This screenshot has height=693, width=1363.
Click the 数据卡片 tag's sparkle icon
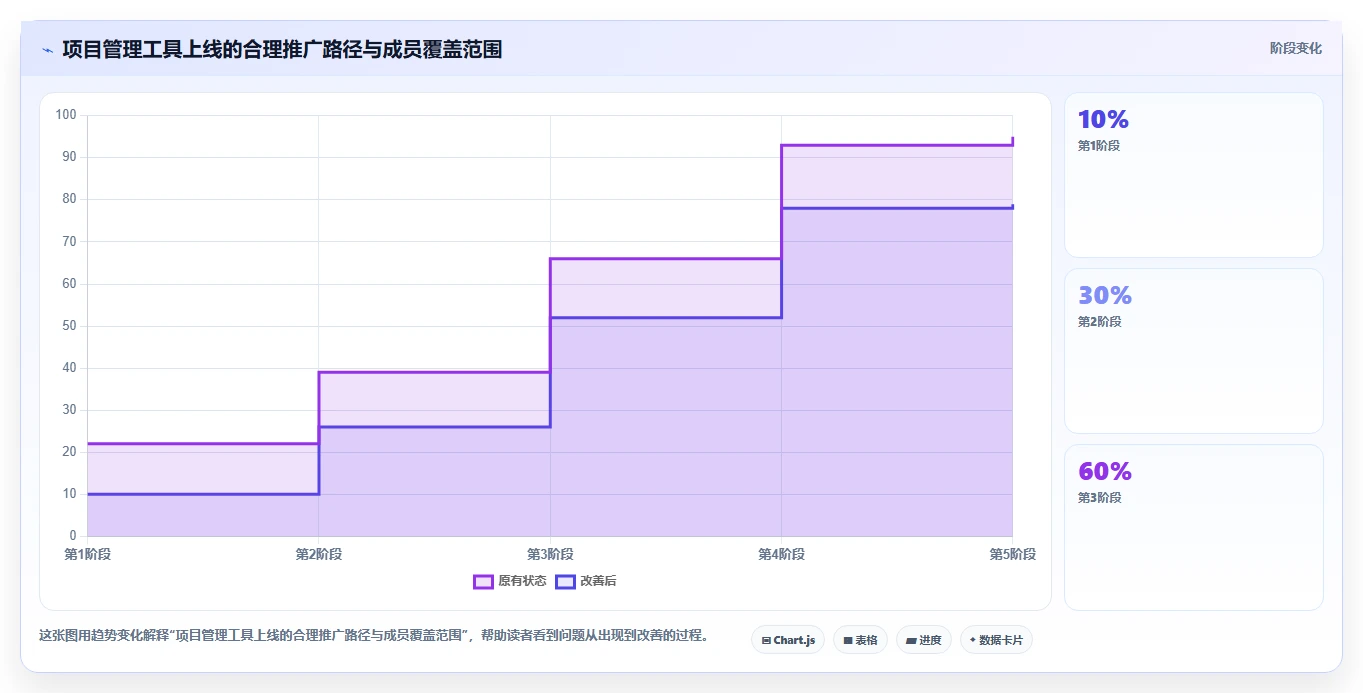click(973, 640)
